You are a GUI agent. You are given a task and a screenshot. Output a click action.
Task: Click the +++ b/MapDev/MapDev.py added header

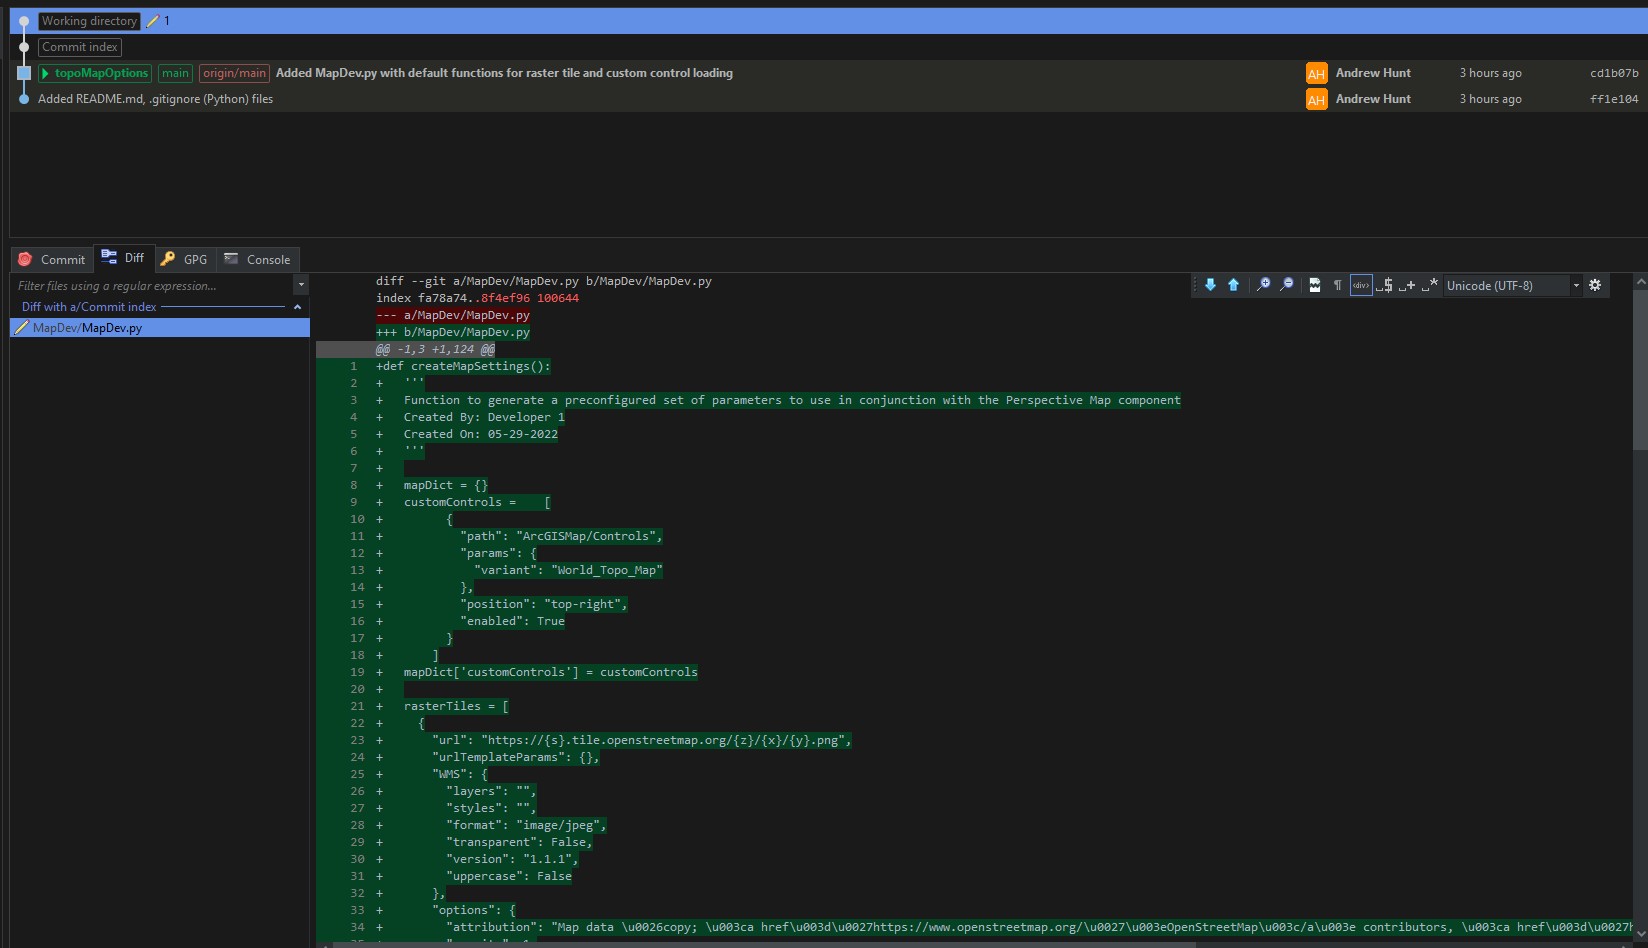click(x=453, y=332)
